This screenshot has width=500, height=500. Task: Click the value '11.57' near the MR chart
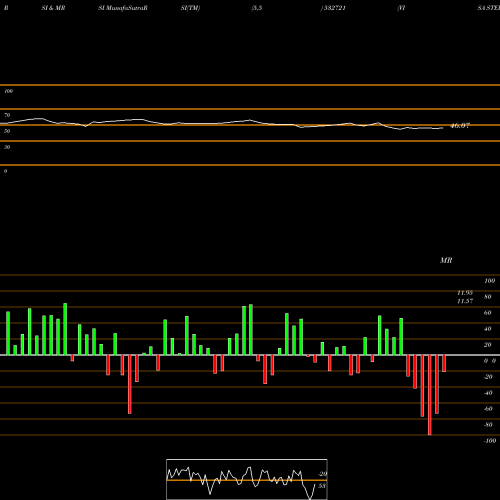pos(465,301)
